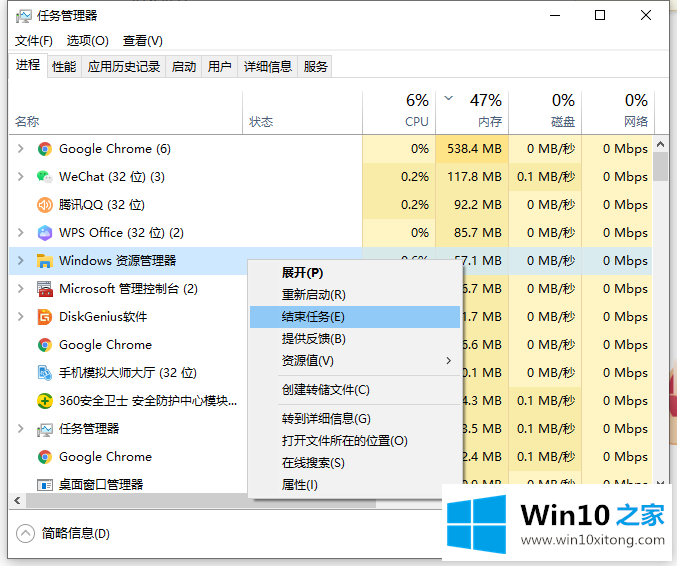Choose 创建转储文件(C) in context menu

click(355, 390)
